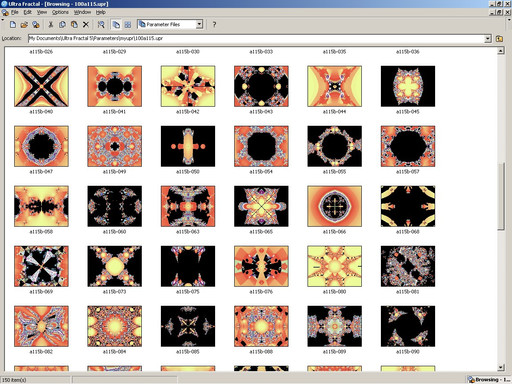This screenshot has width=512, height=384.
Task: Open the Help menu
Action: (101, 12)
